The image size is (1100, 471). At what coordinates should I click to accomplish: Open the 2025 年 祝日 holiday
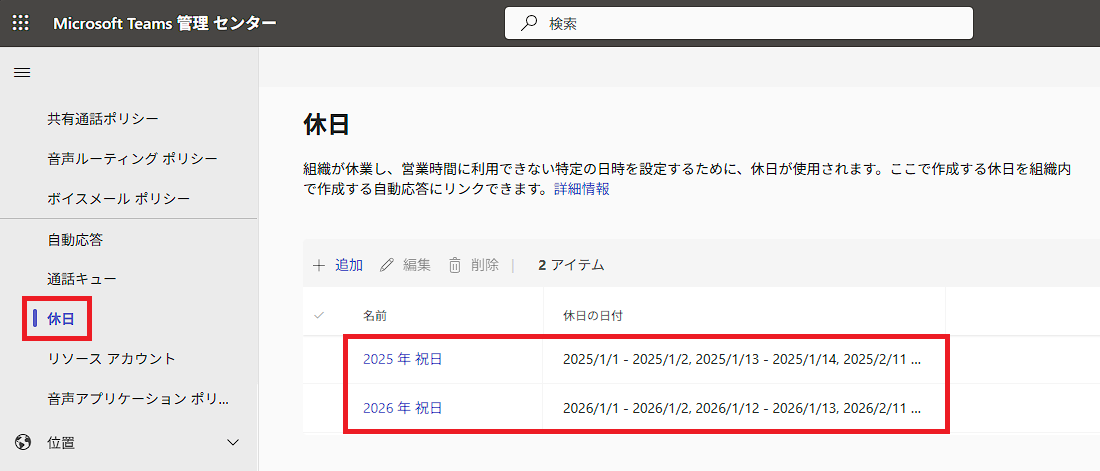(x=403, y=359)
